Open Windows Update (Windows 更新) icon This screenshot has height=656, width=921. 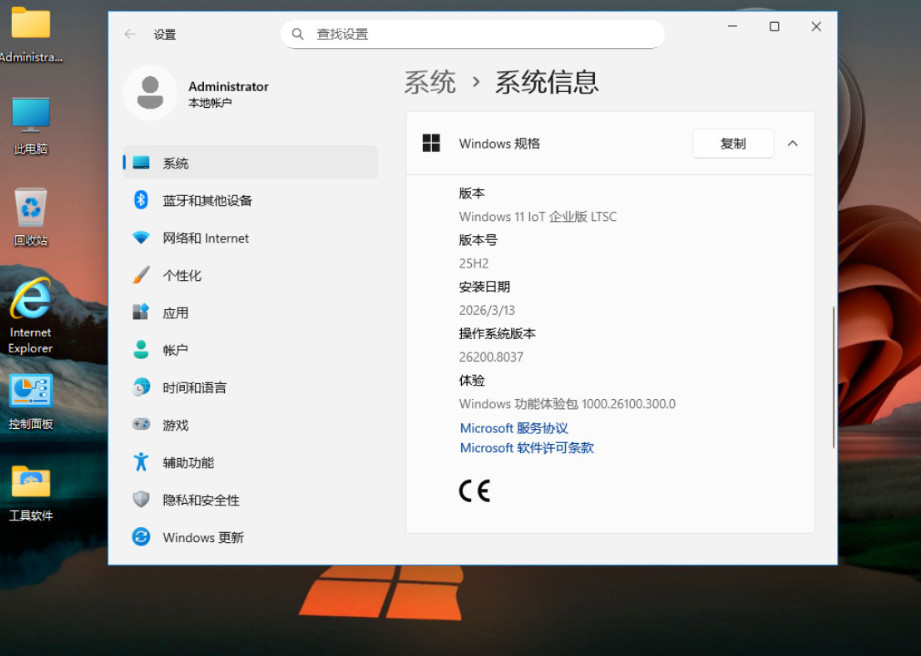(x=141, y=537)
